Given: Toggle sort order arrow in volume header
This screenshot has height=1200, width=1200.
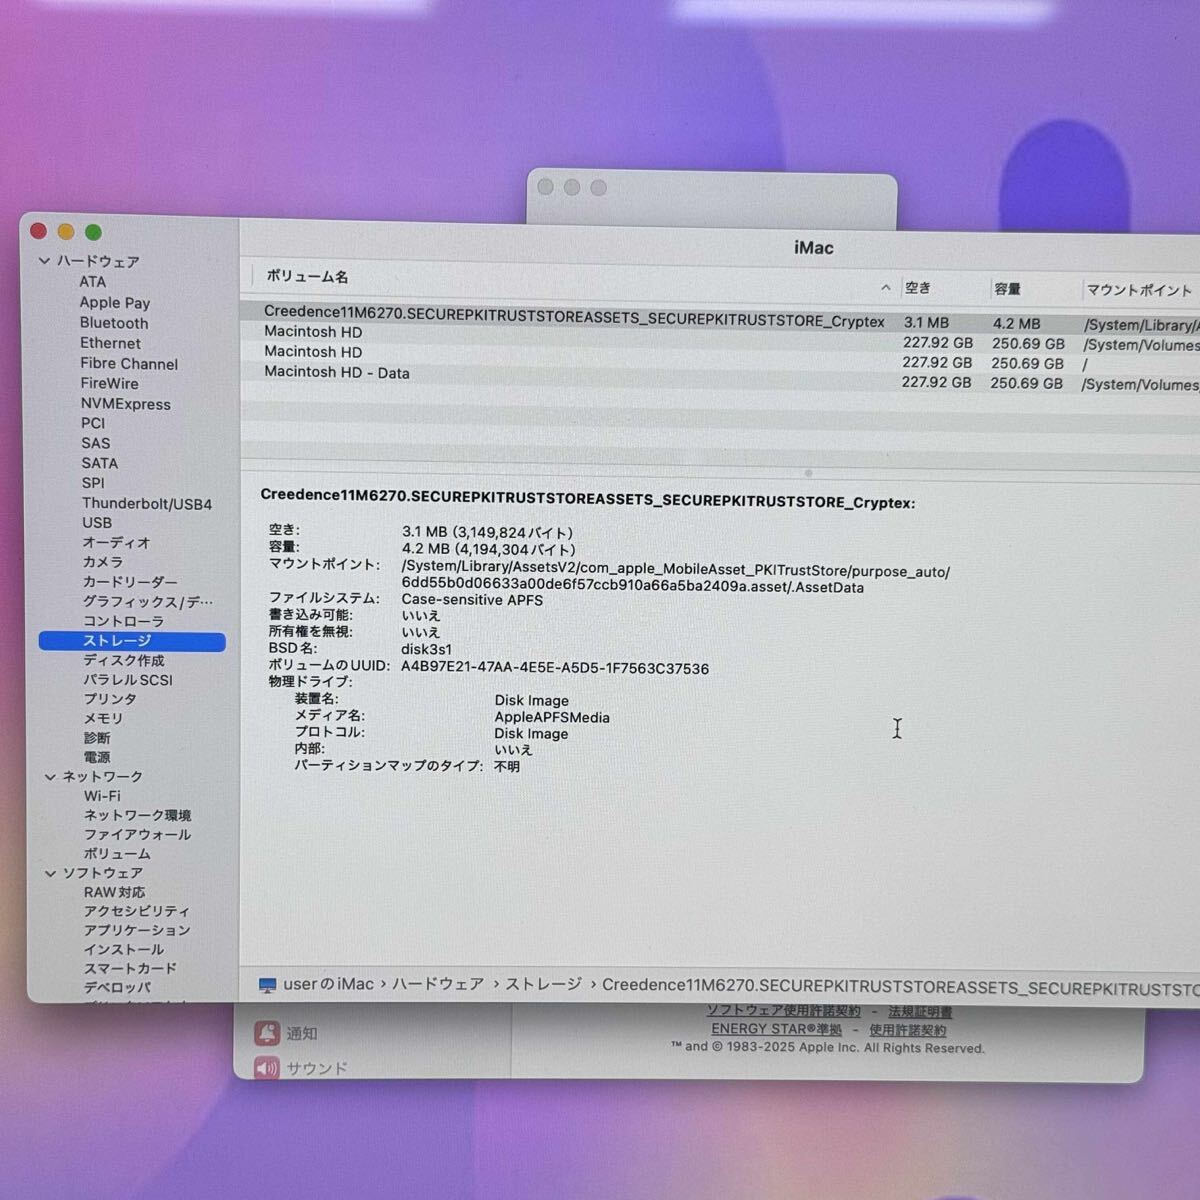Looking at the screenshot, I should point(885,288).
